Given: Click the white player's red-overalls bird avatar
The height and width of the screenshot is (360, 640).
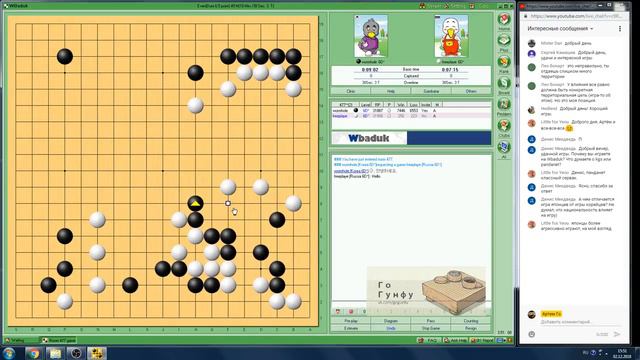Looking at the screenshot, I should click(x=451, y=36).
